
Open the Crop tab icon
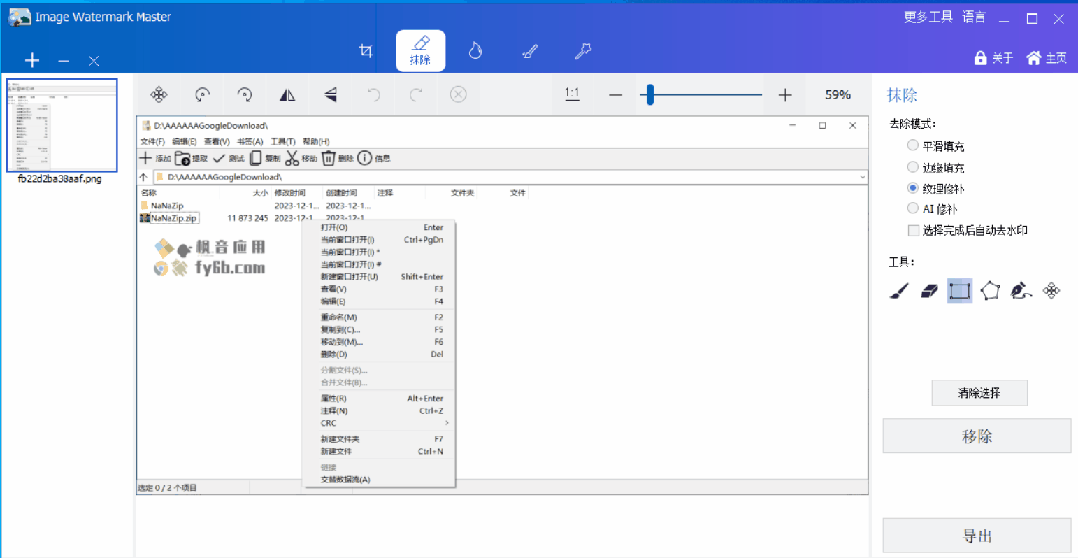[366, 51]
